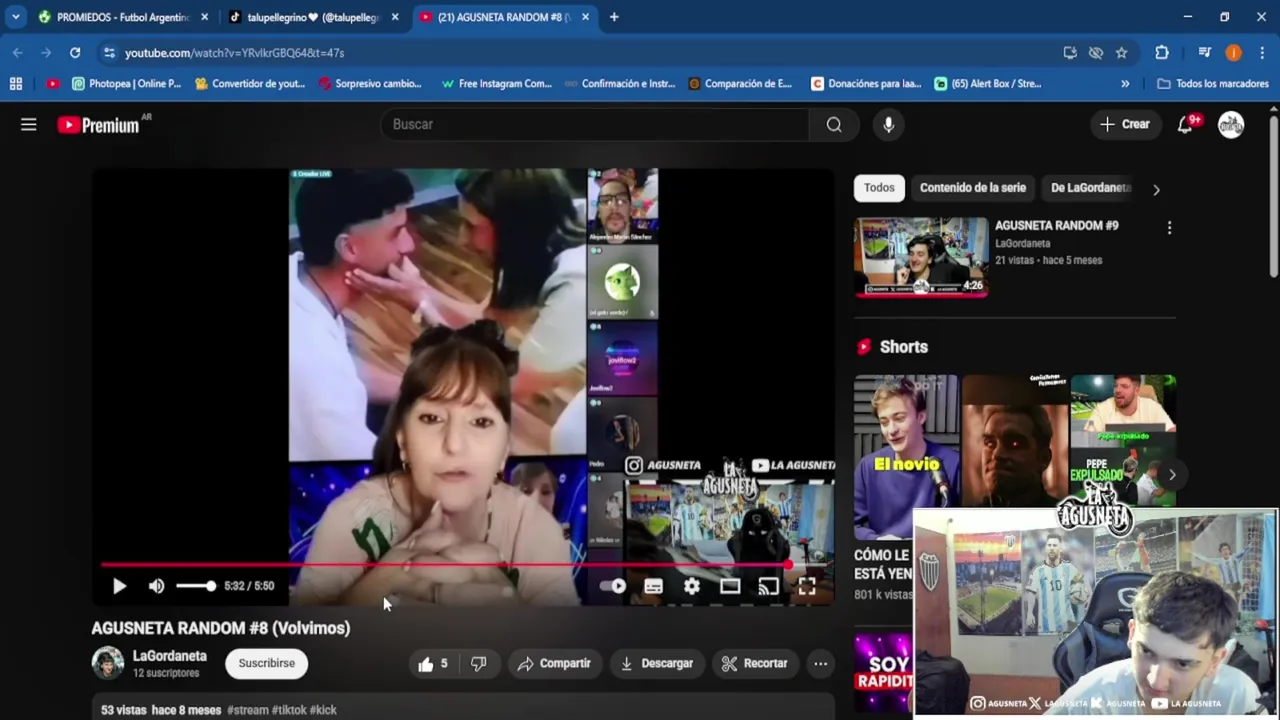Screen dimensions: 1280x720
Task: Click the Crear button
Action: 1125,124
